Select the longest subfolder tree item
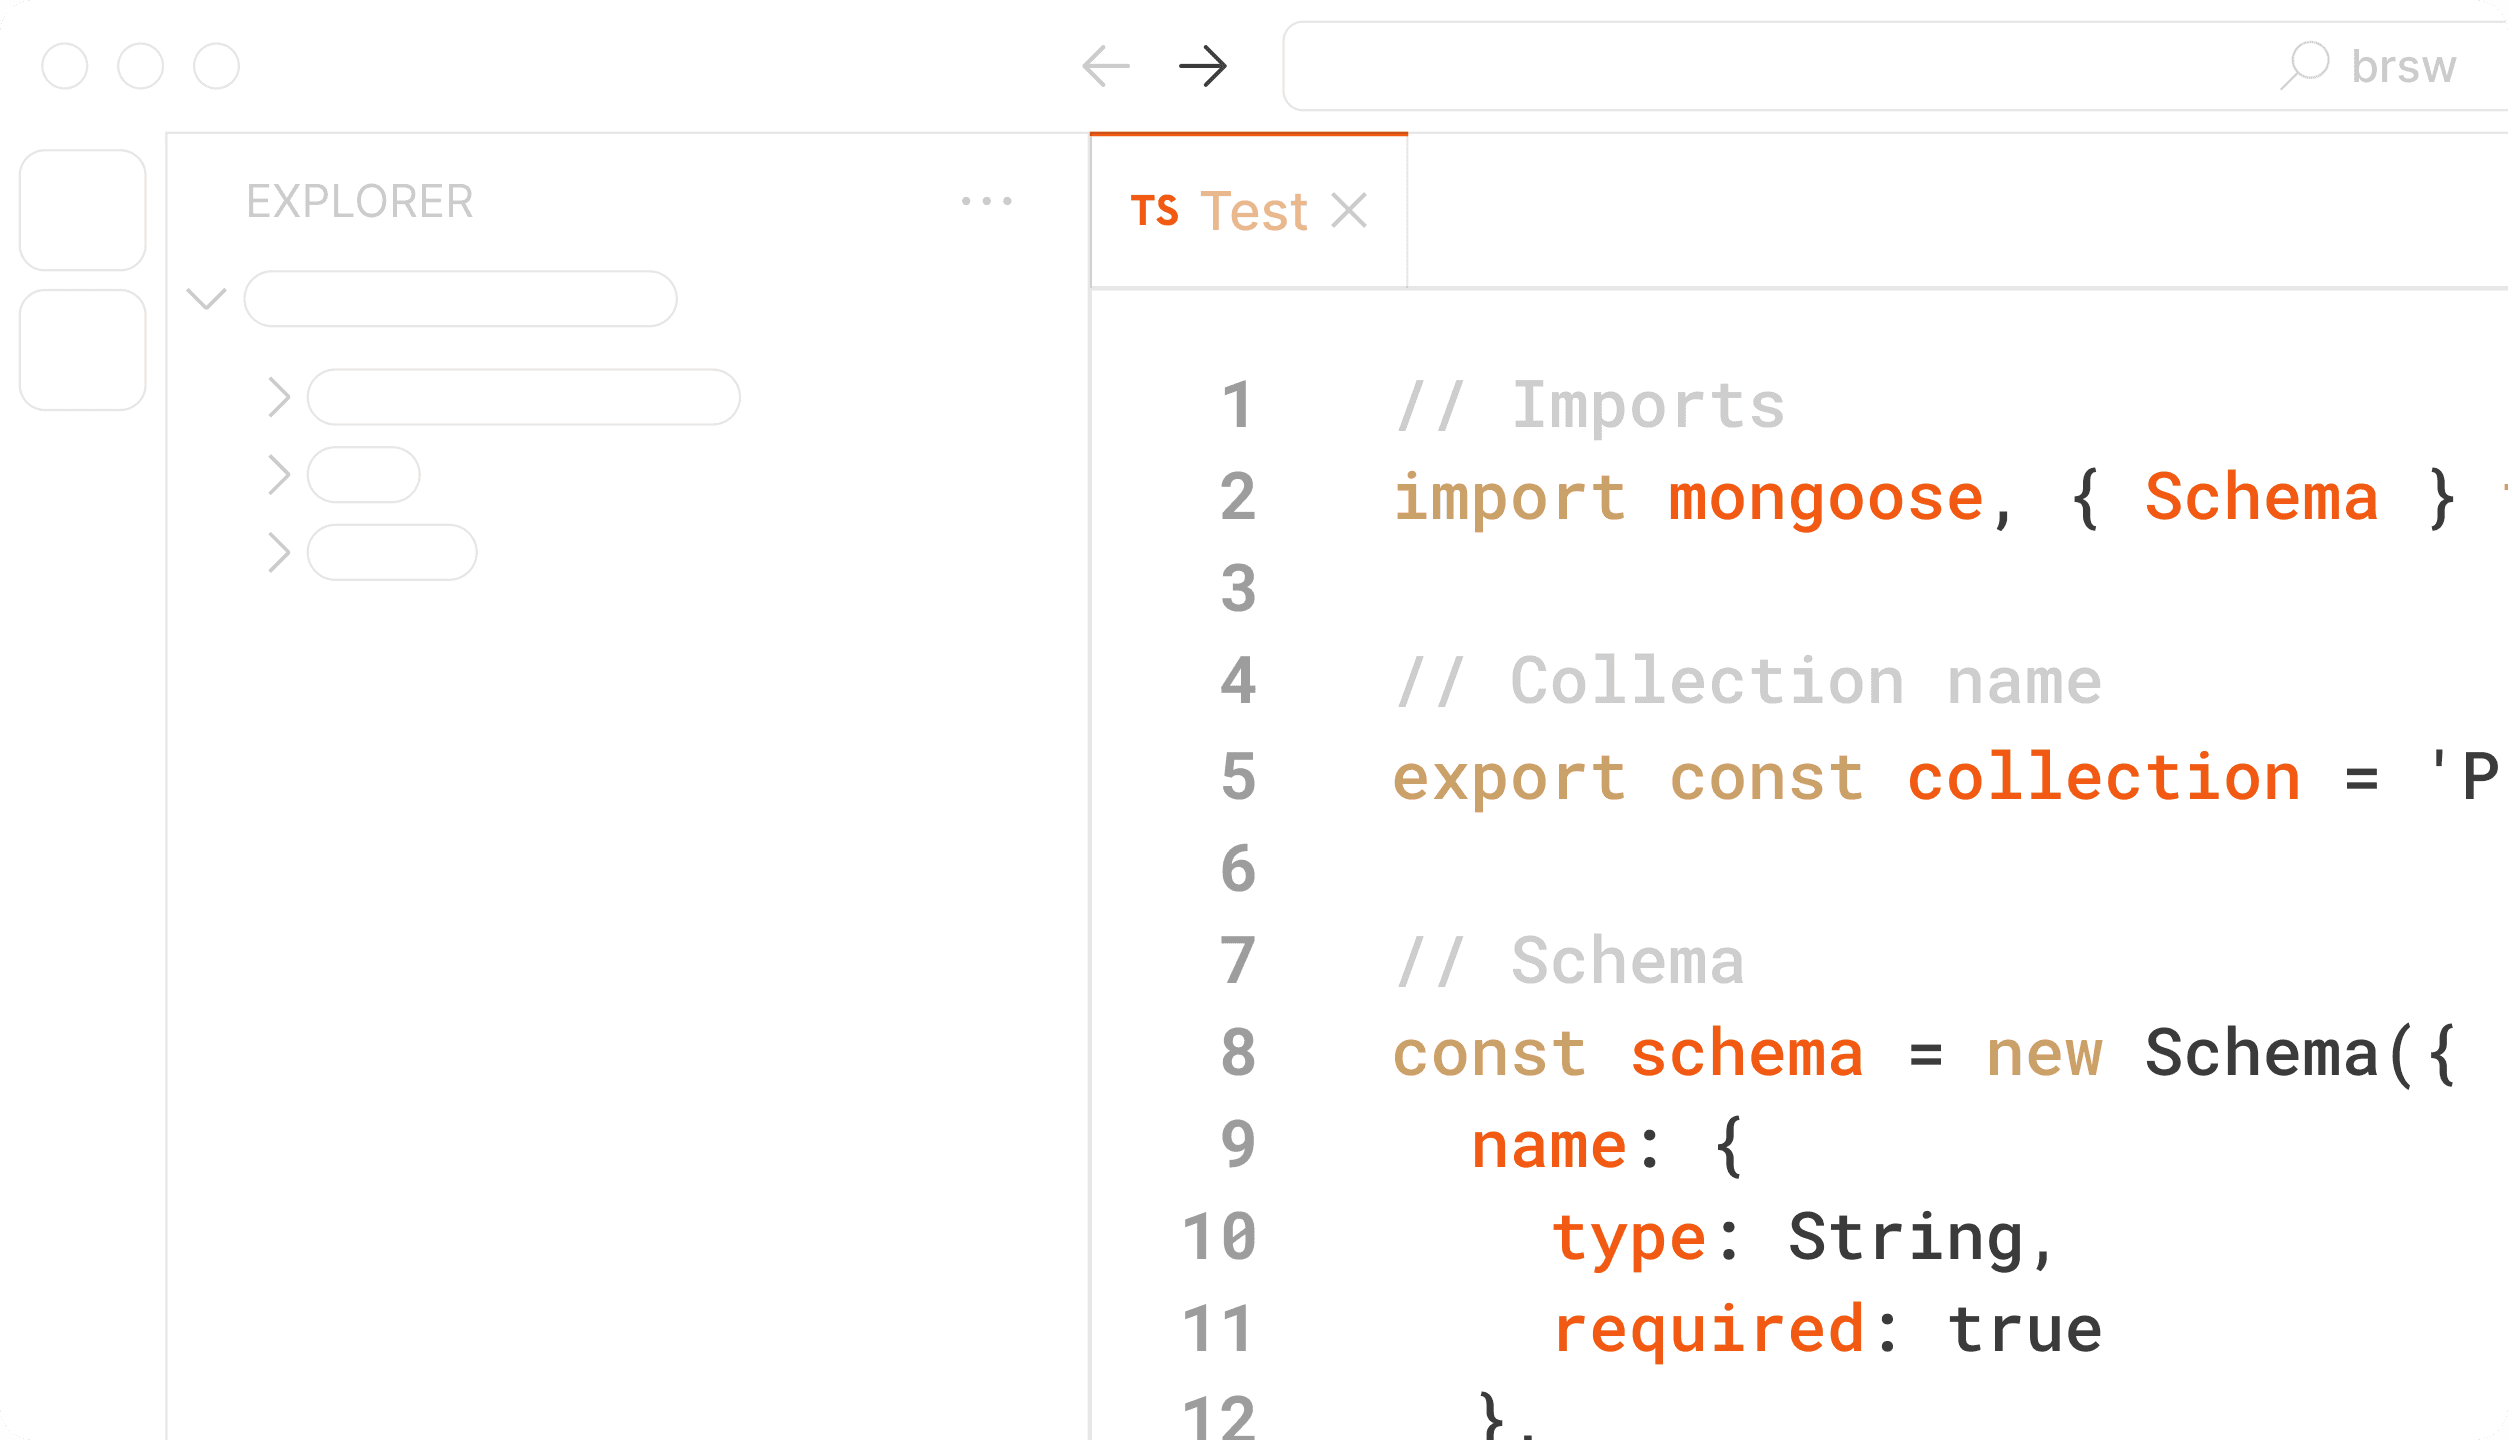This screenshot has height=1440, width=2508. 523,397
